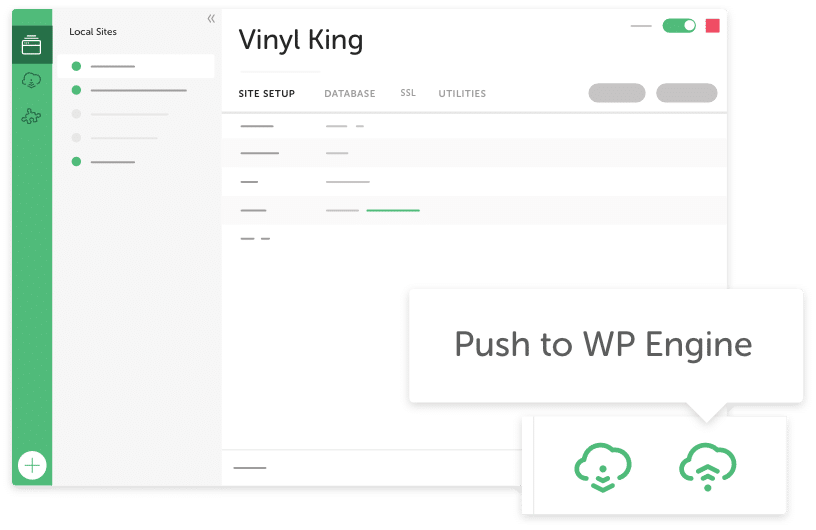
Task: Open the Database tab
Action: [350, 94]
